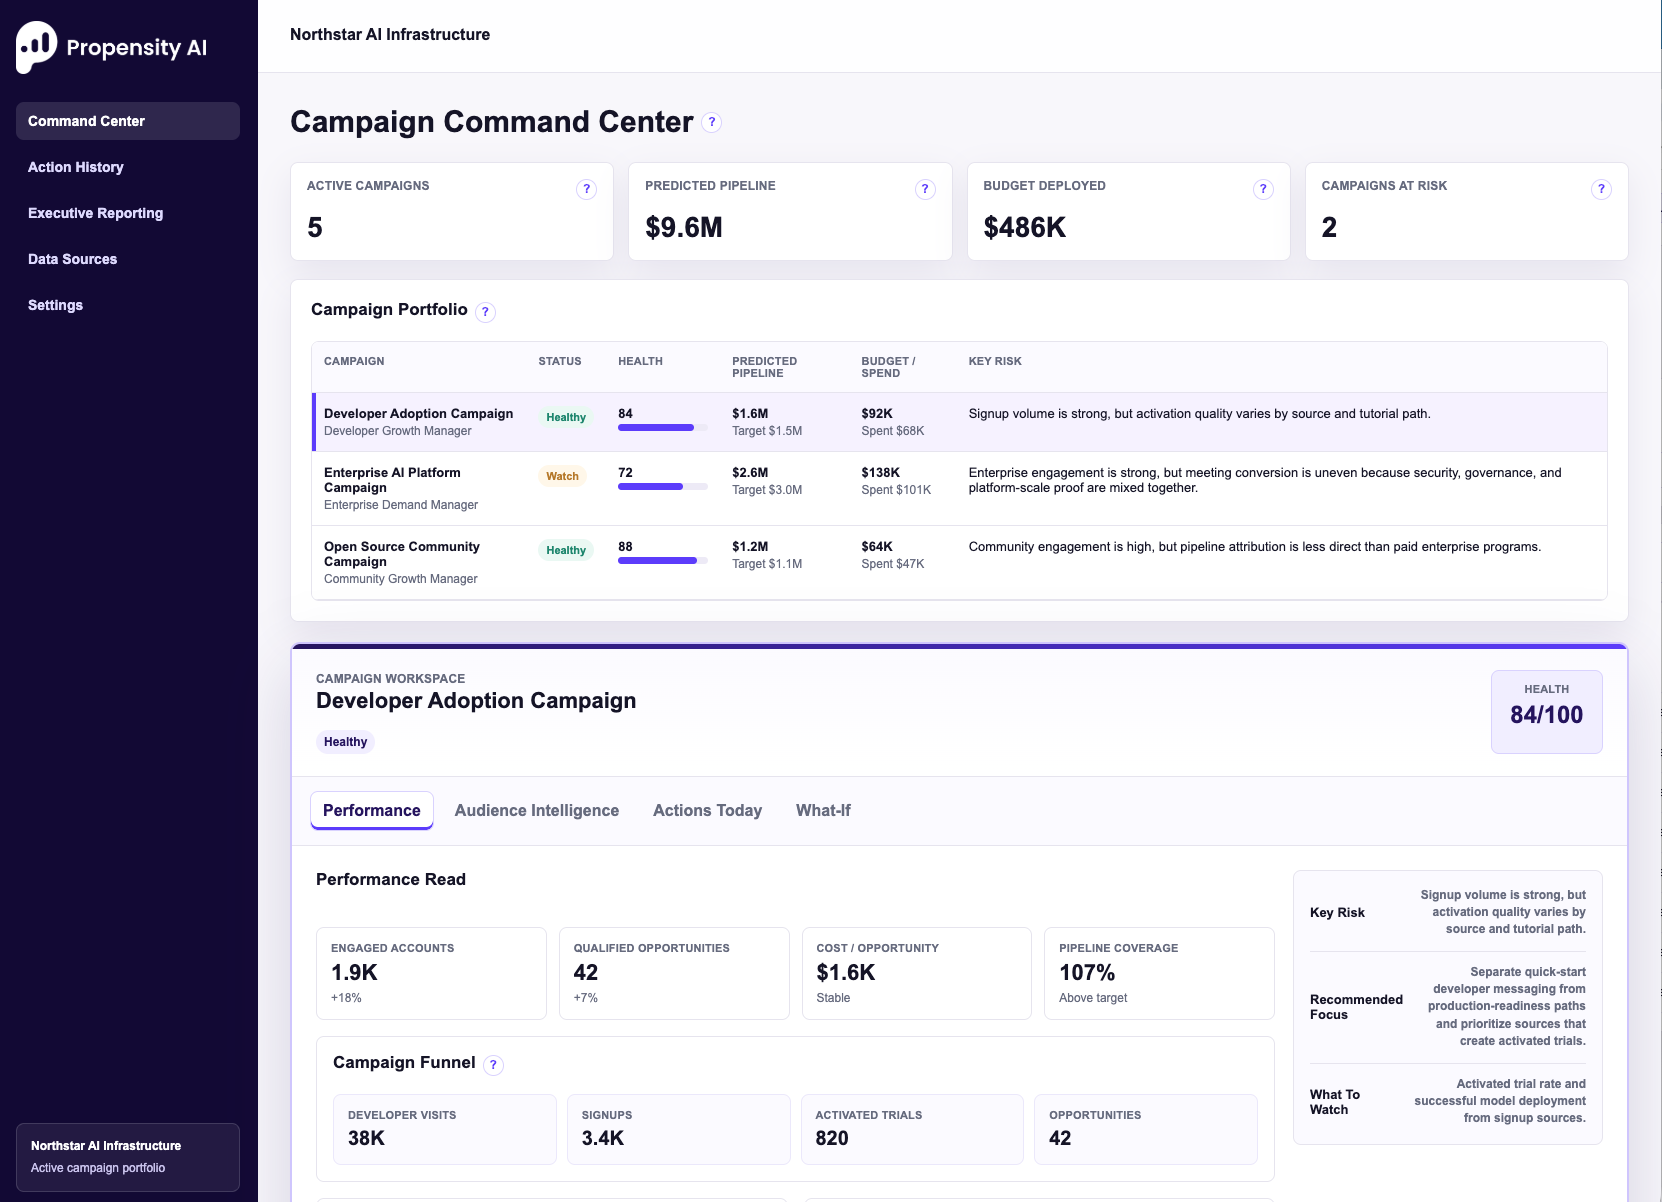Open the What-If tab
The width and height of the screenshot is (1662, 1202).
(823, 810)
